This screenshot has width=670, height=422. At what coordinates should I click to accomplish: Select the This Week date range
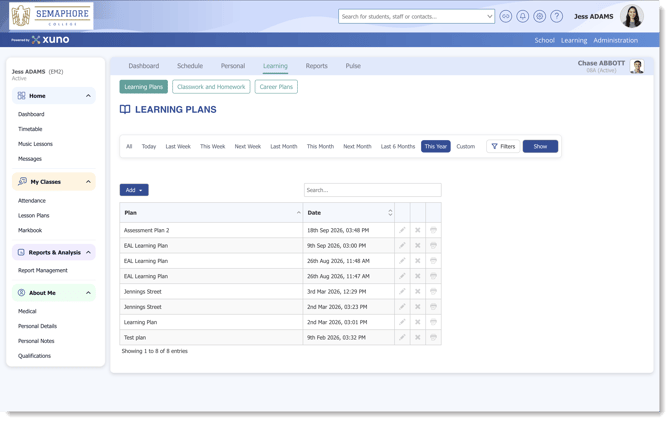[x=212, y=147]
